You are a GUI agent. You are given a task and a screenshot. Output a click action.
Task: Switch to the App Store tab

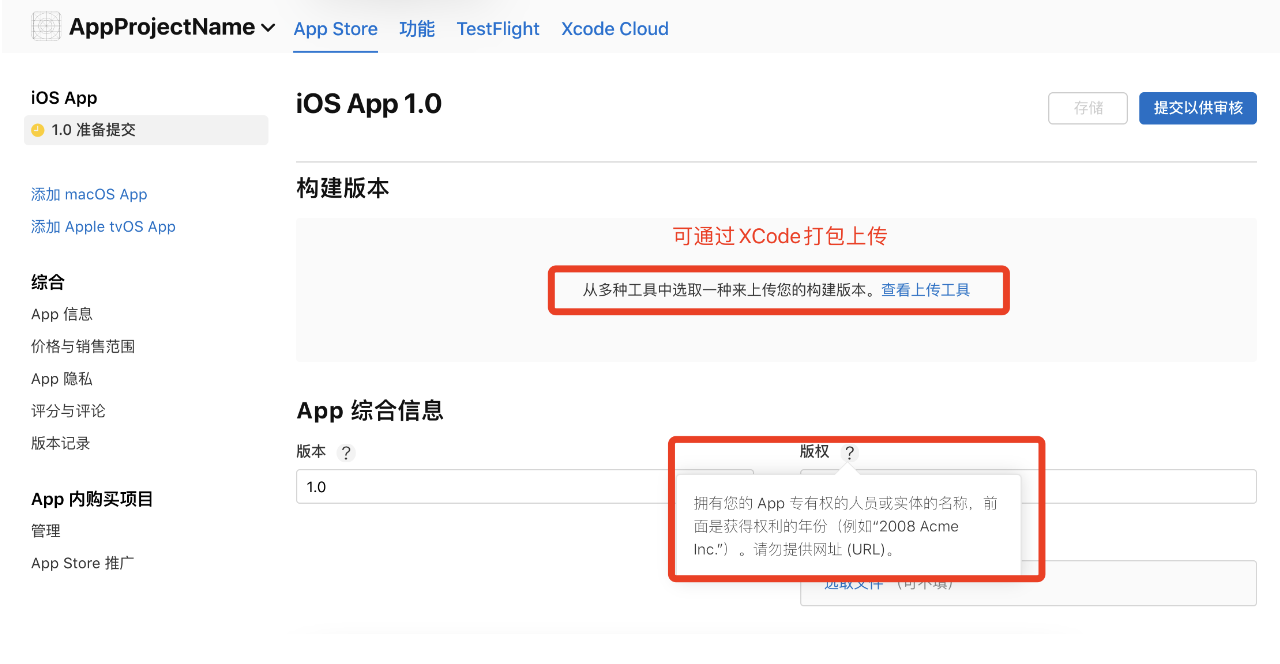tap(335, 29)
